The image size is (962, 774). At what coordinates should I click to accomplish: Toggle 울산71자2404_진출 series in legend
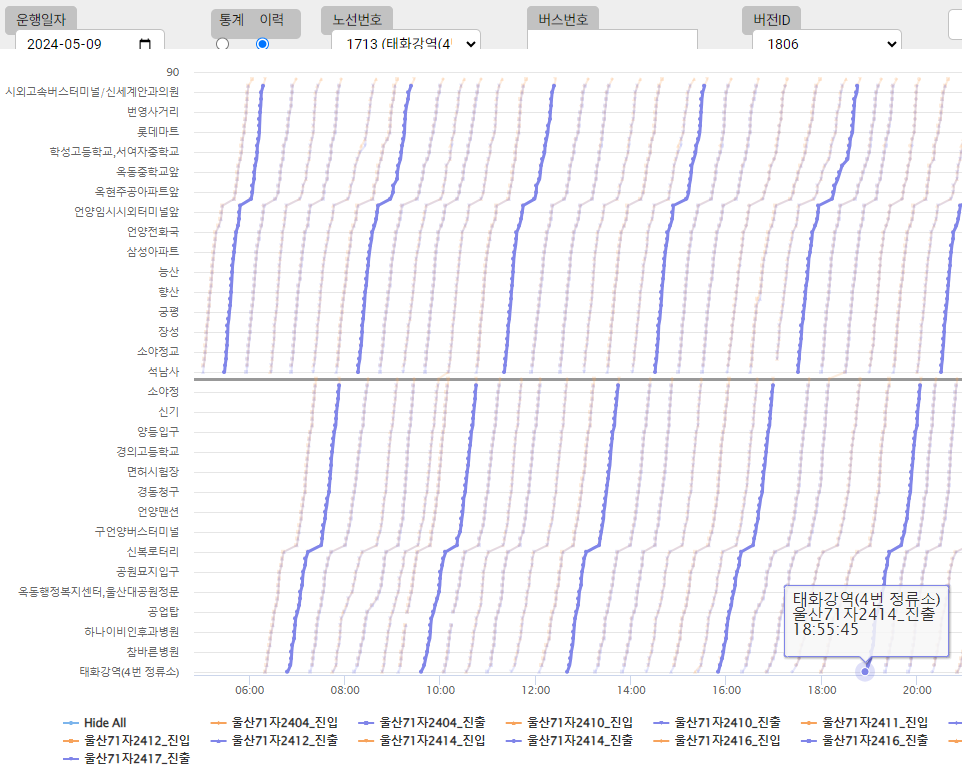click(x=418, y=722)
